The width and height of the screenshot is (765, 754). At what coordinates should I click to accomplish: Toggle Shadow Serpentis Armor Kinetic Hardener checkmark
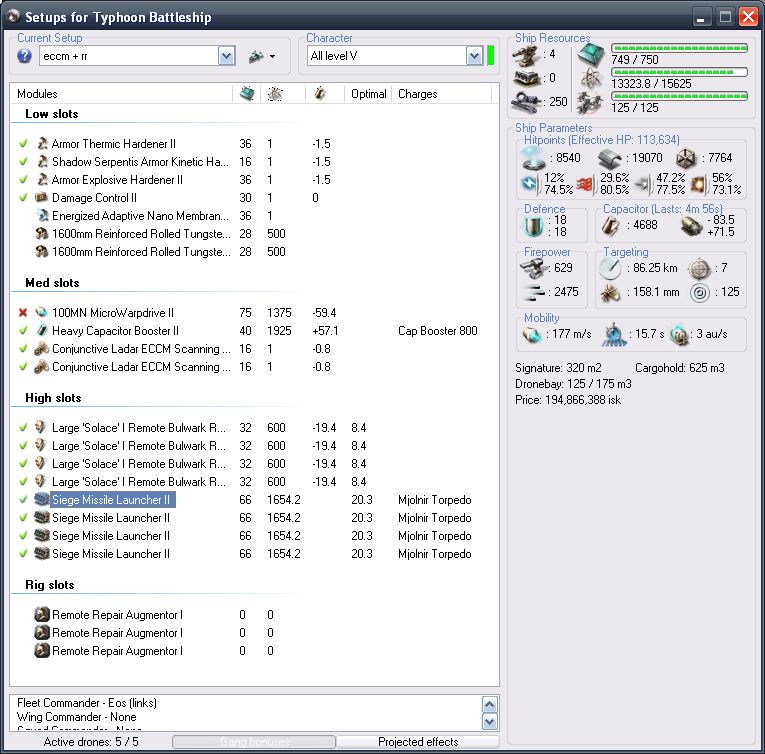tap(23, 162)
